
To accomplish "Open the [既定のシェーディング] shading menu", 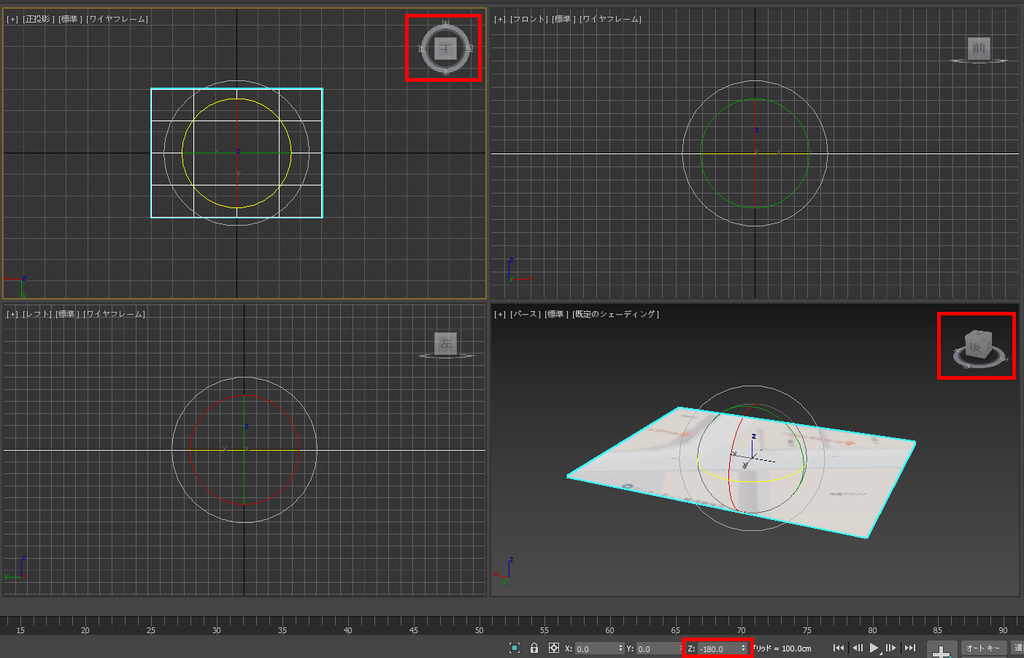I will (616, 314).
